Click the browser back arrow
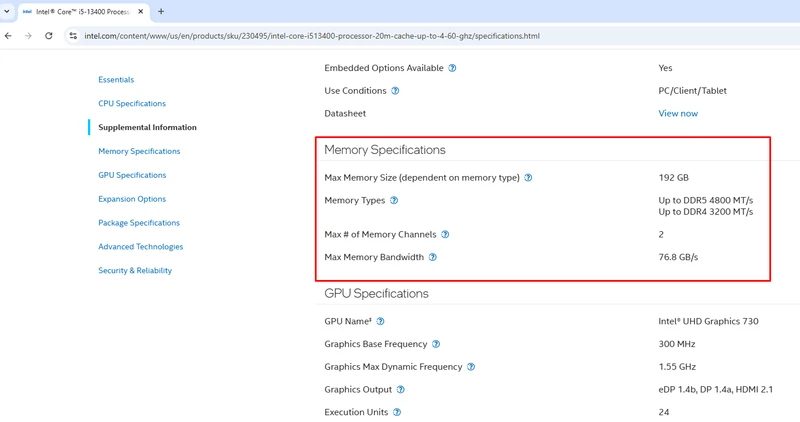Image resolution: width=800 pixels, height=422 pixels. [8, 36]
